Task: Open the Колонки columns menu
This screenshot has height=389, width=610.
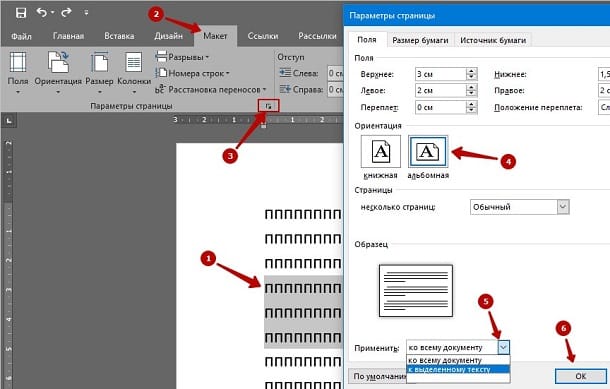Action: (x=134, y=73)
